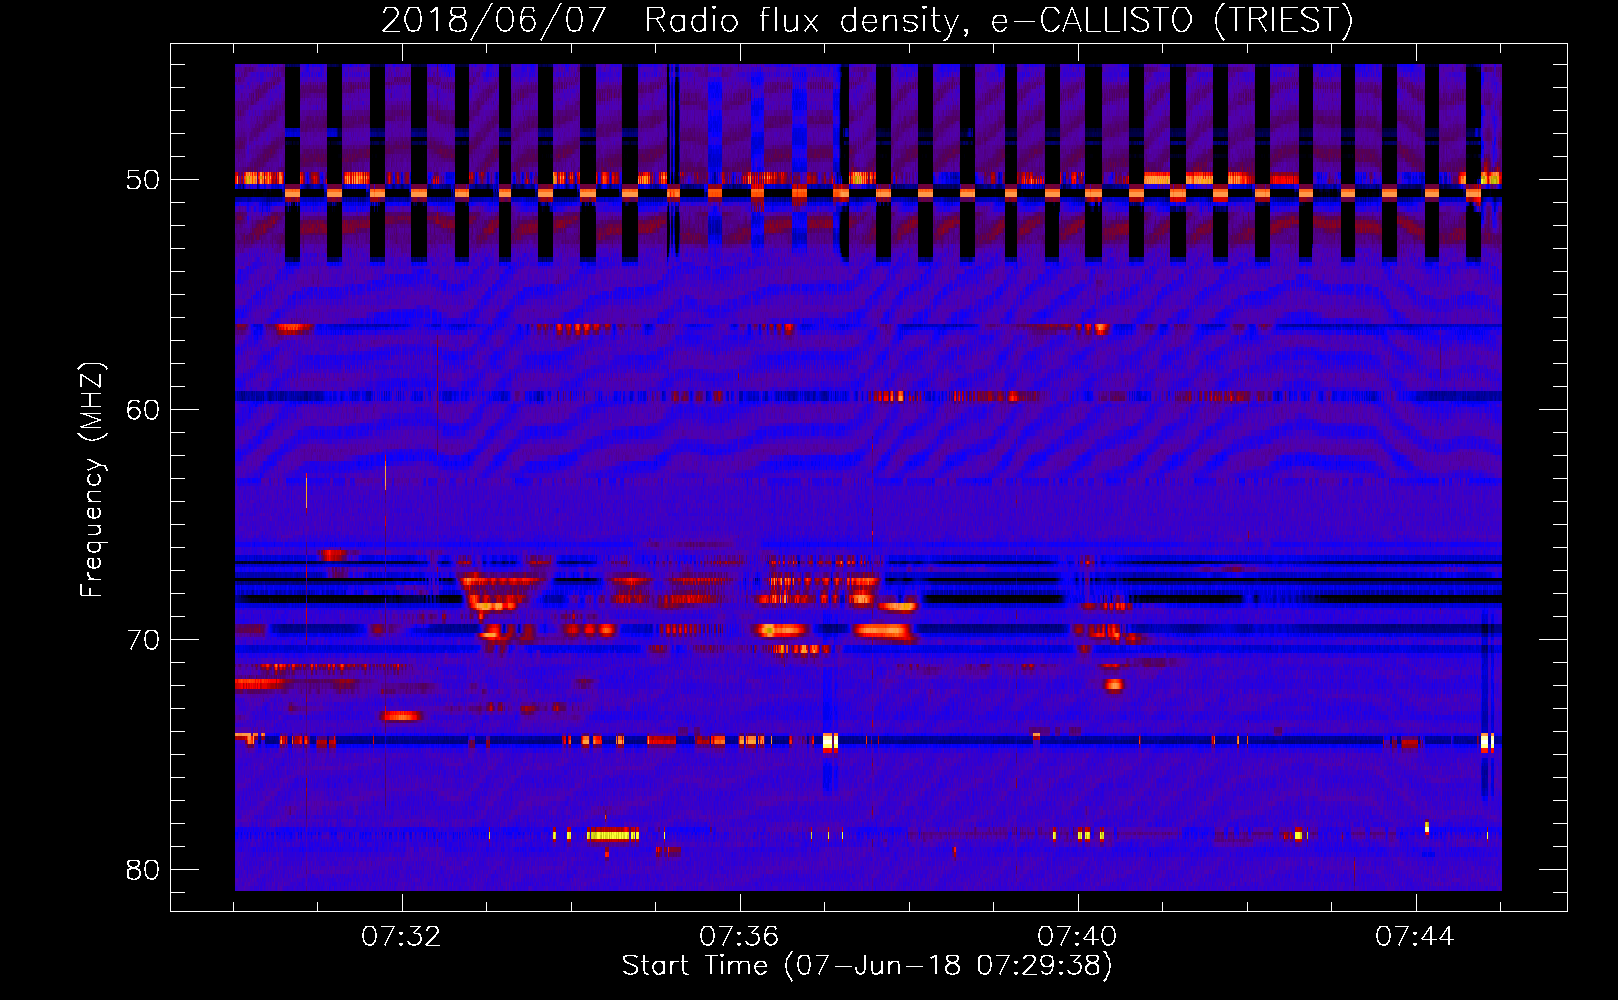Screen dimensions: 1618x1000
Task: Click the 80 frequency tick label
Action: (x=142, y=870)
